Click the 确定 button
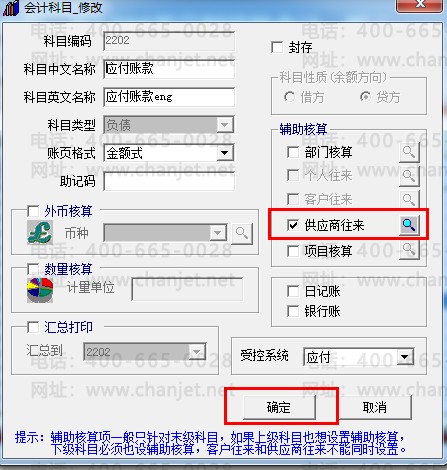 [x=279, y=407]
